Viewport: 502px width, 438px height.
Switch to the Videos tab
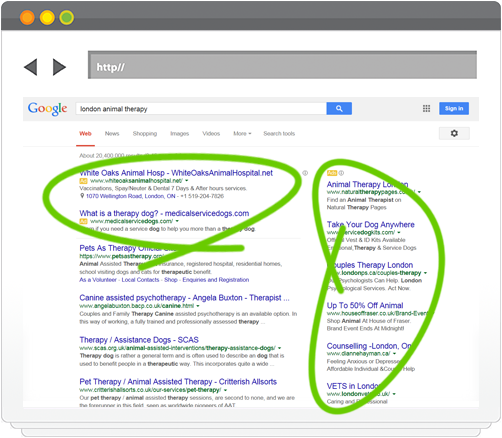(211, 134)
